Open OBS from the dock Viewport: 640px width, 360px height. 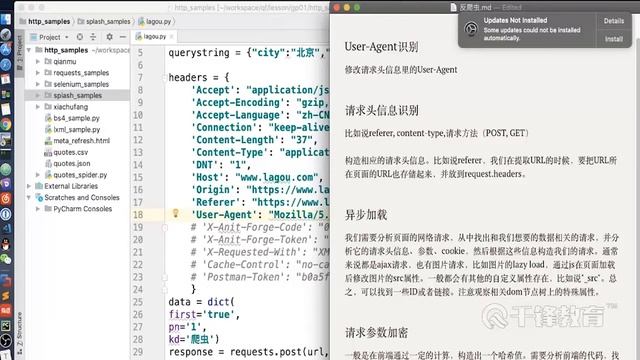point(6,340)
